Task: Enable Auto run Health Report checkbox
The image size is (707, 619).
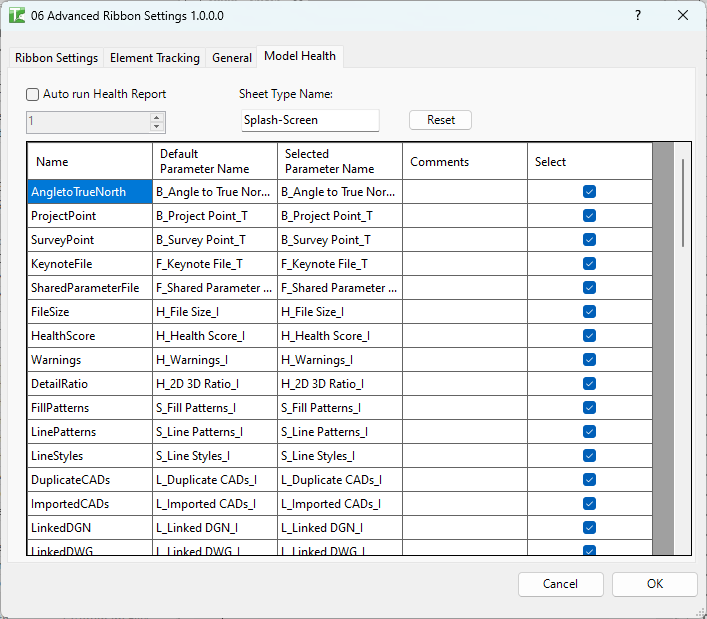Action: coord(33,94)
